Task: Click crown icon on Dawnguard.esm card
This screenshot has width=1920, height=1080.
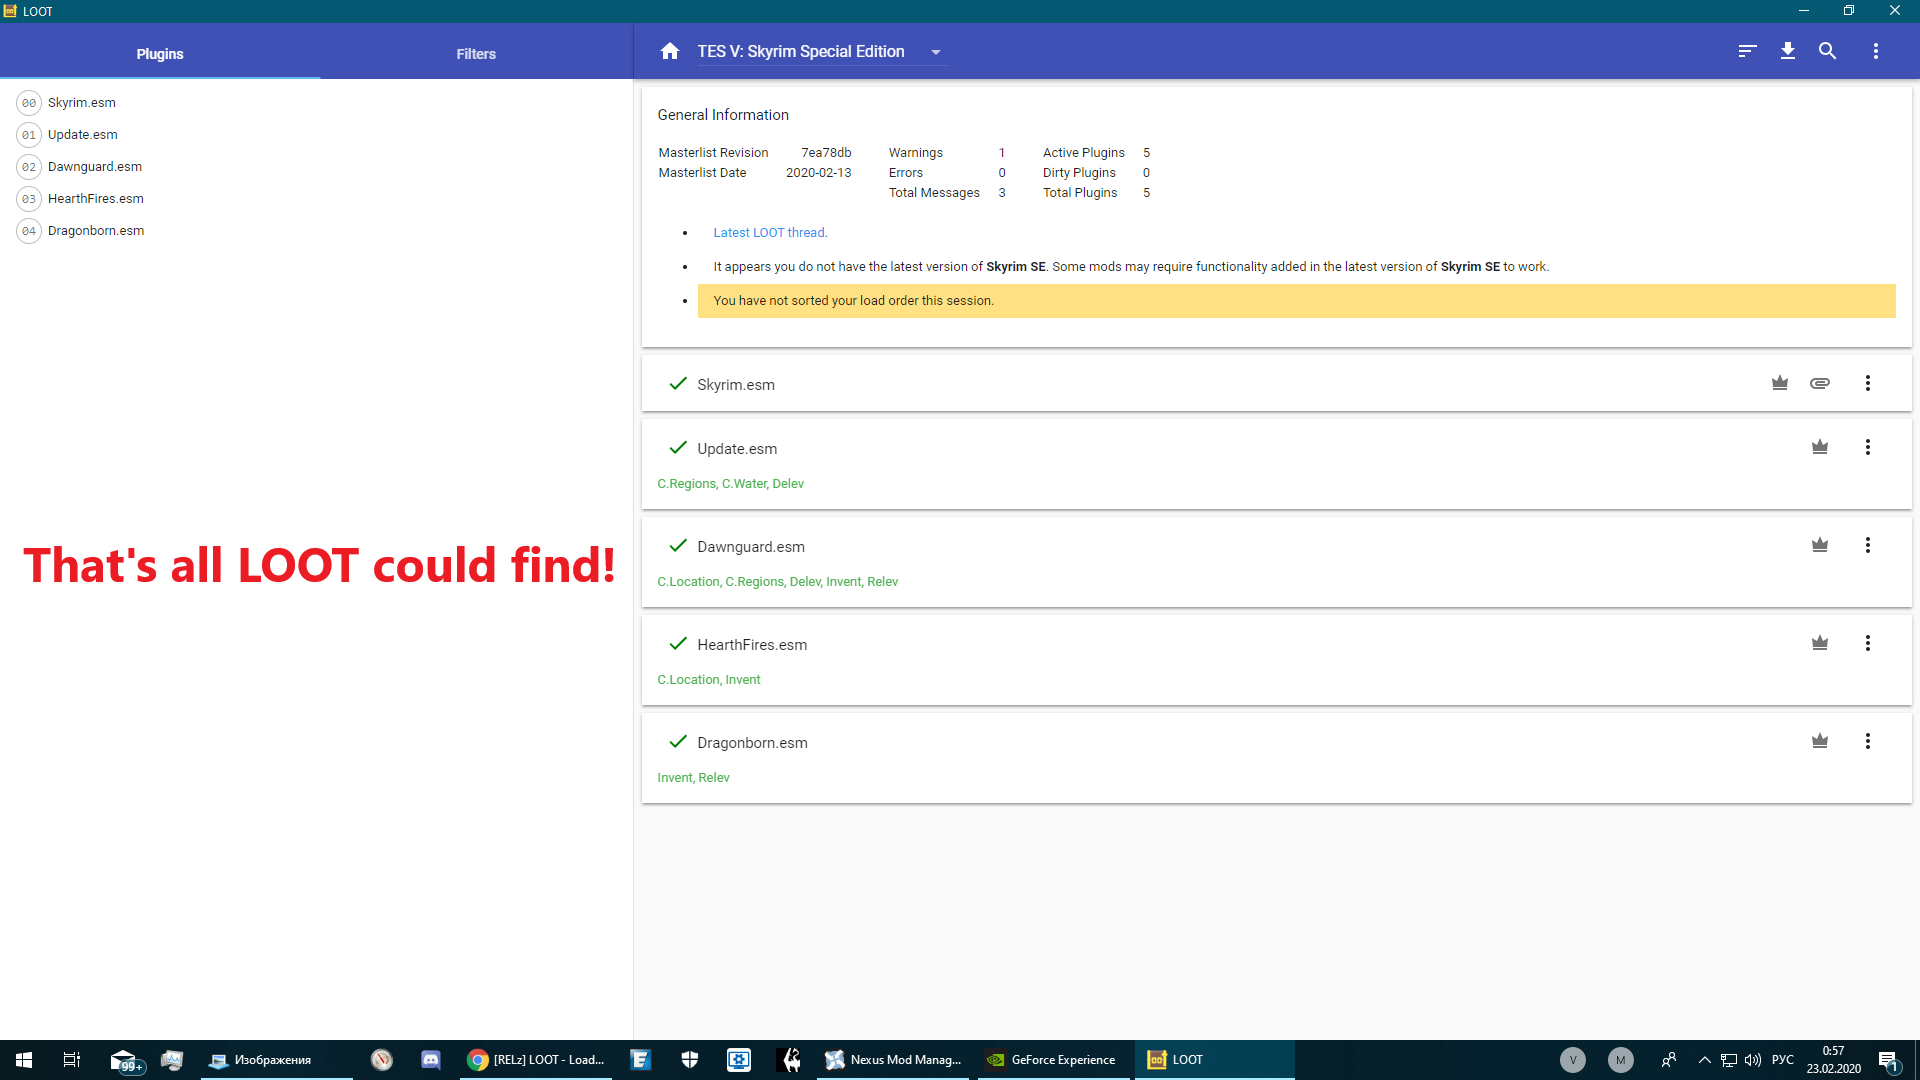Action: click(x=1820, y=545)
